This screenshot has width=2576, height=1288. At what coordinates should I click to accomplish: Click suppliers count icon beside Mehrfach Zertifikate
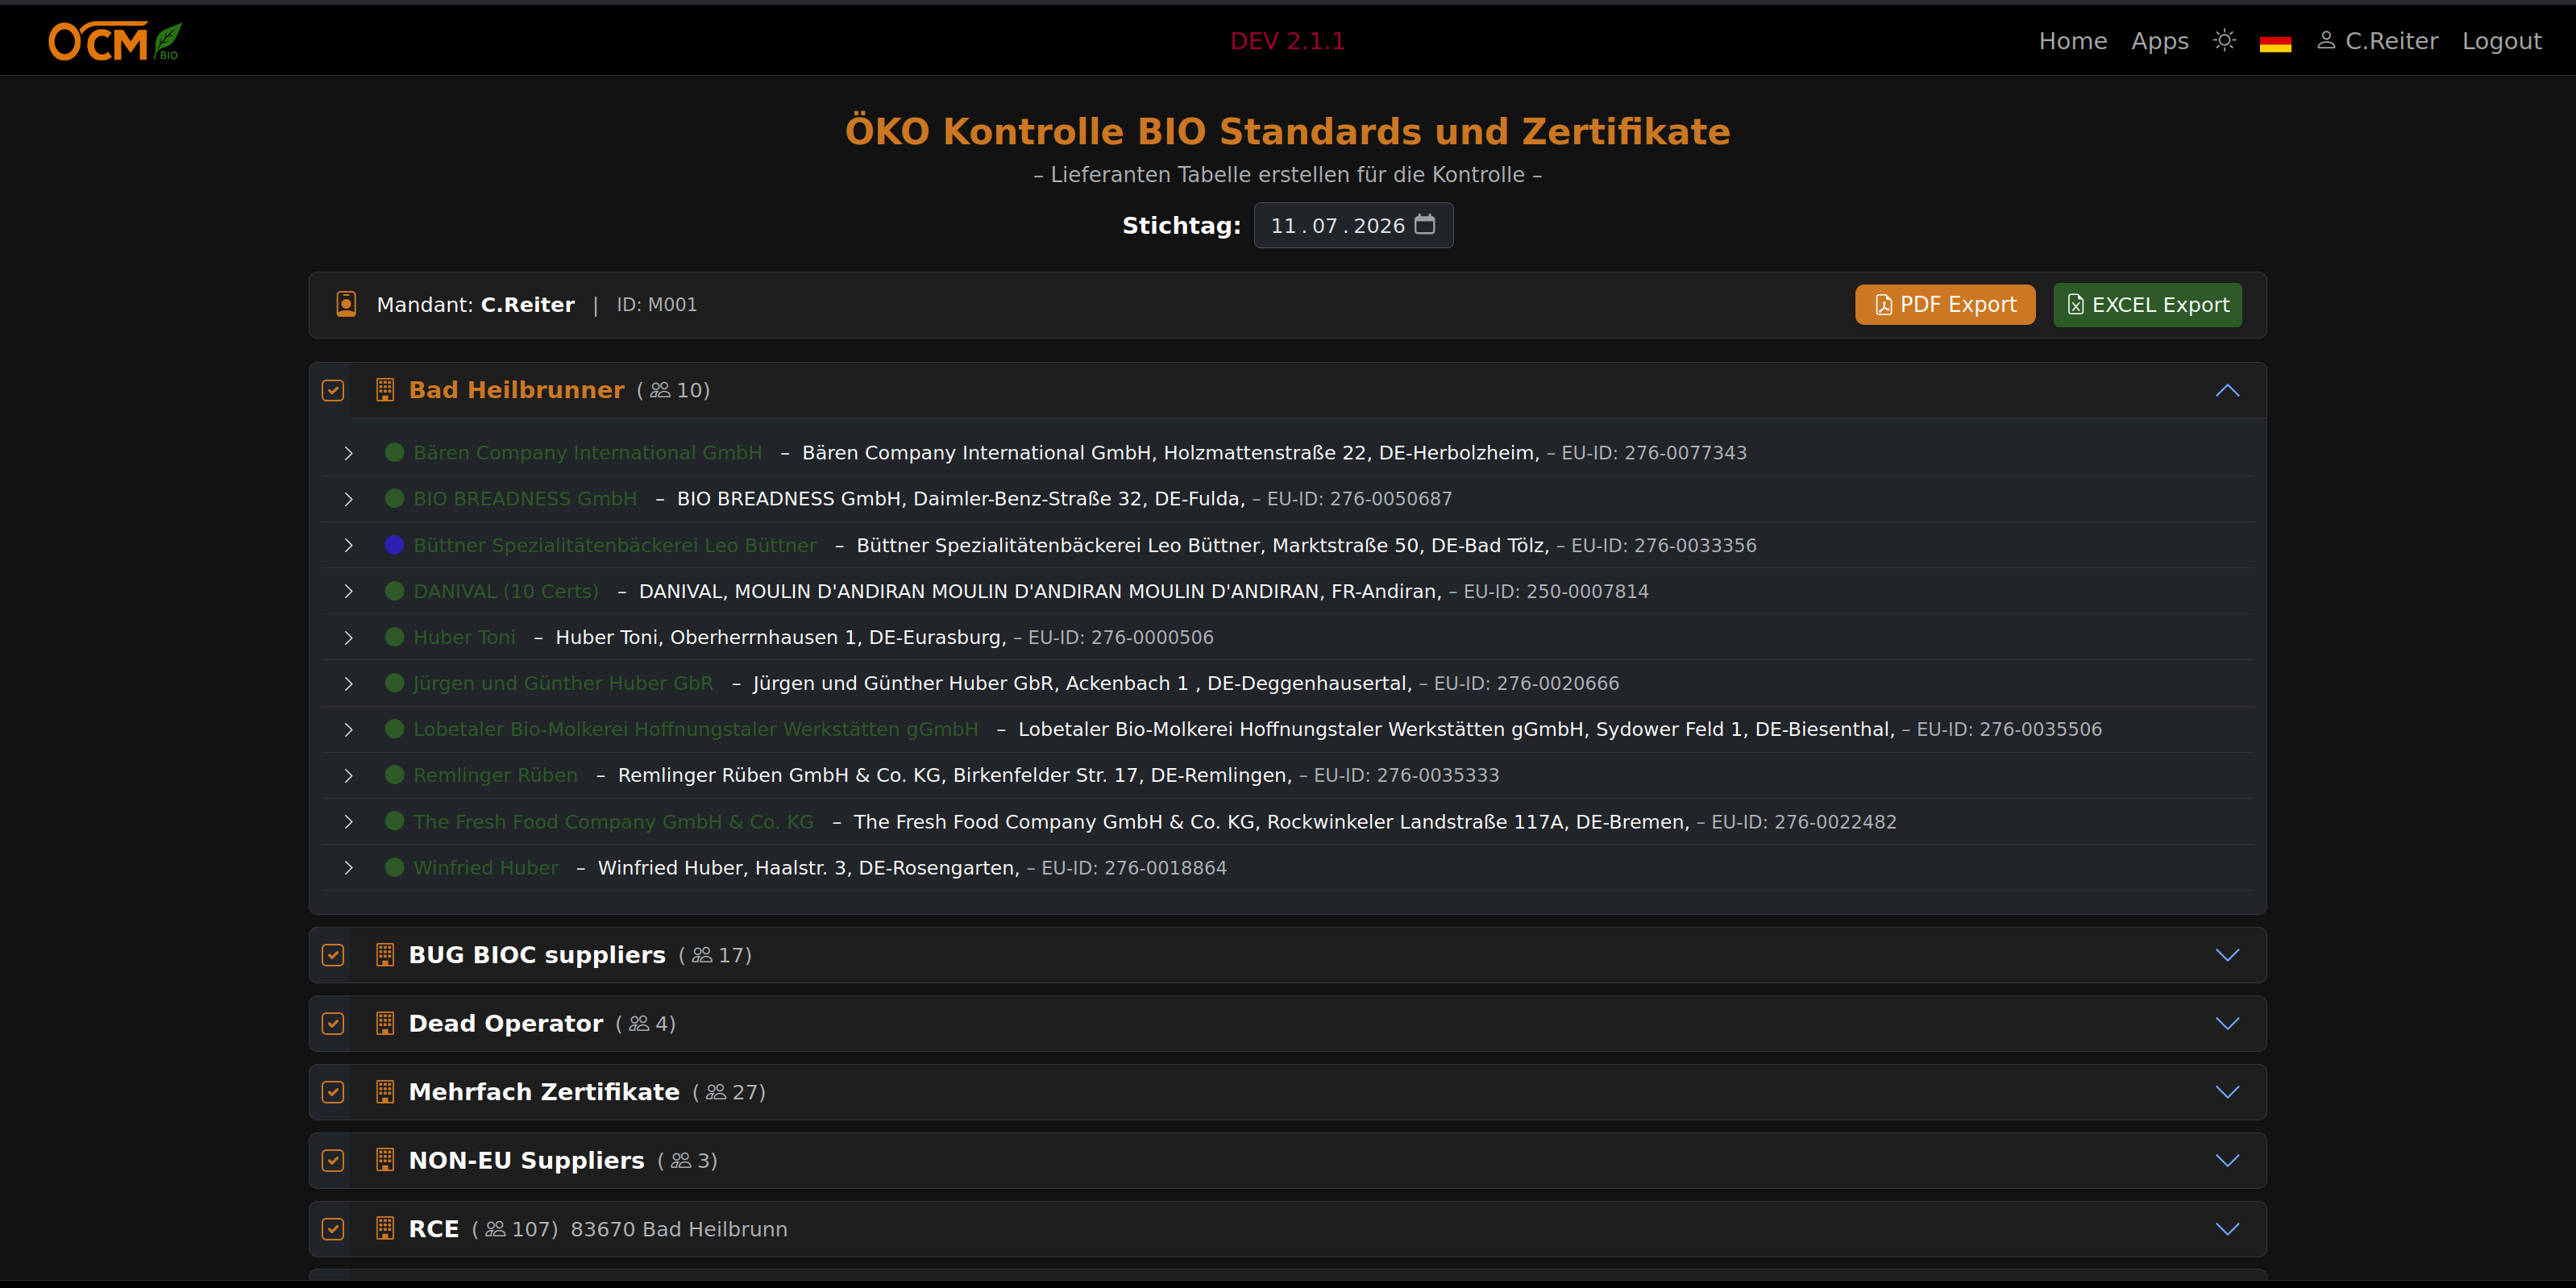(x=716, y=1092)
